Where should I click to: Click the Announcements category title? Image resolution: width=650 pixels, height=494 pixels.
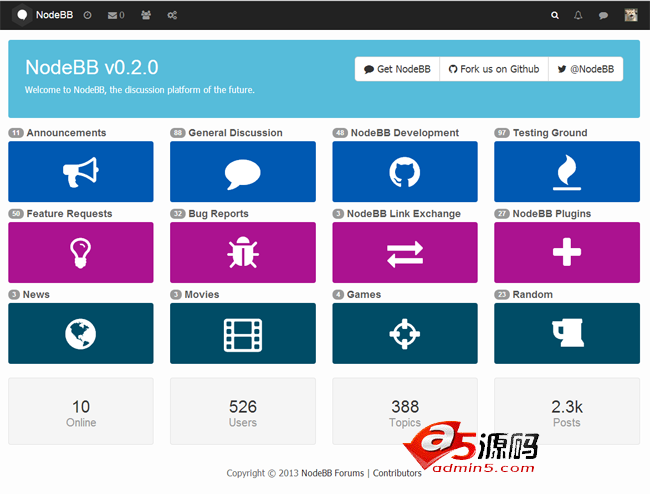[66, 133]
